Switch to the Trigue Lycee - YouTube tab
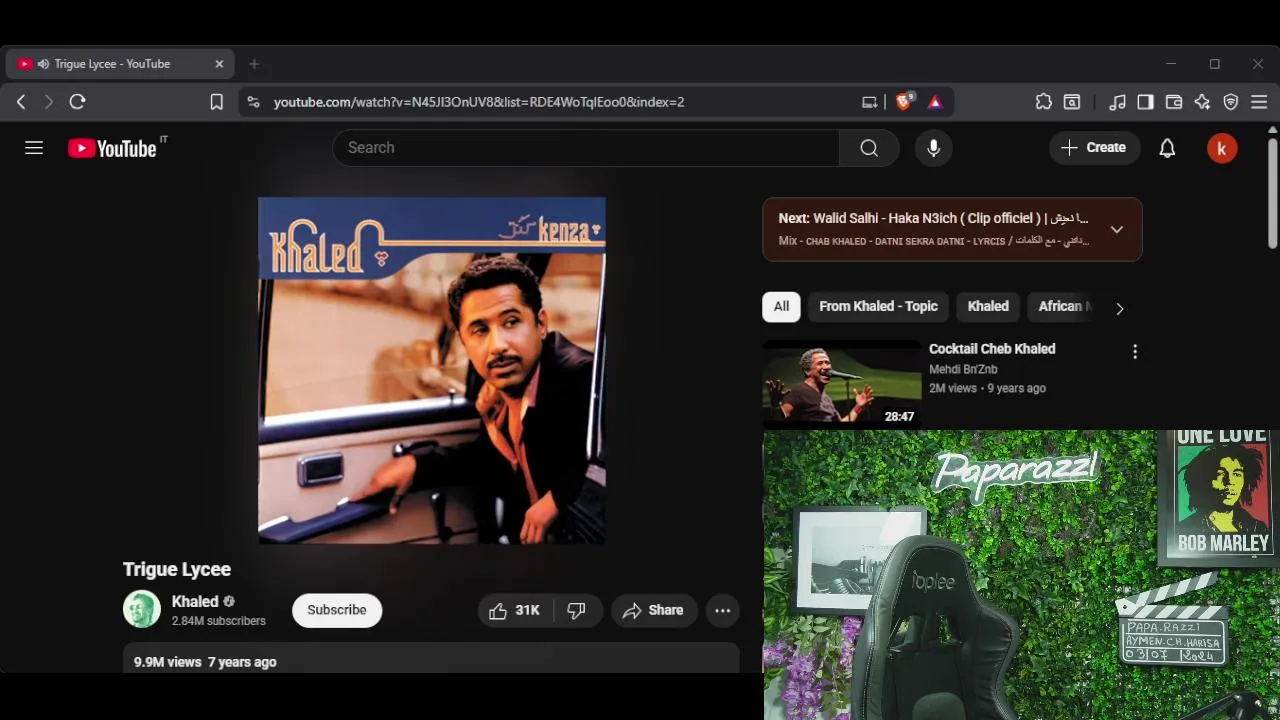1280x720 pixels. click(121, 64)
